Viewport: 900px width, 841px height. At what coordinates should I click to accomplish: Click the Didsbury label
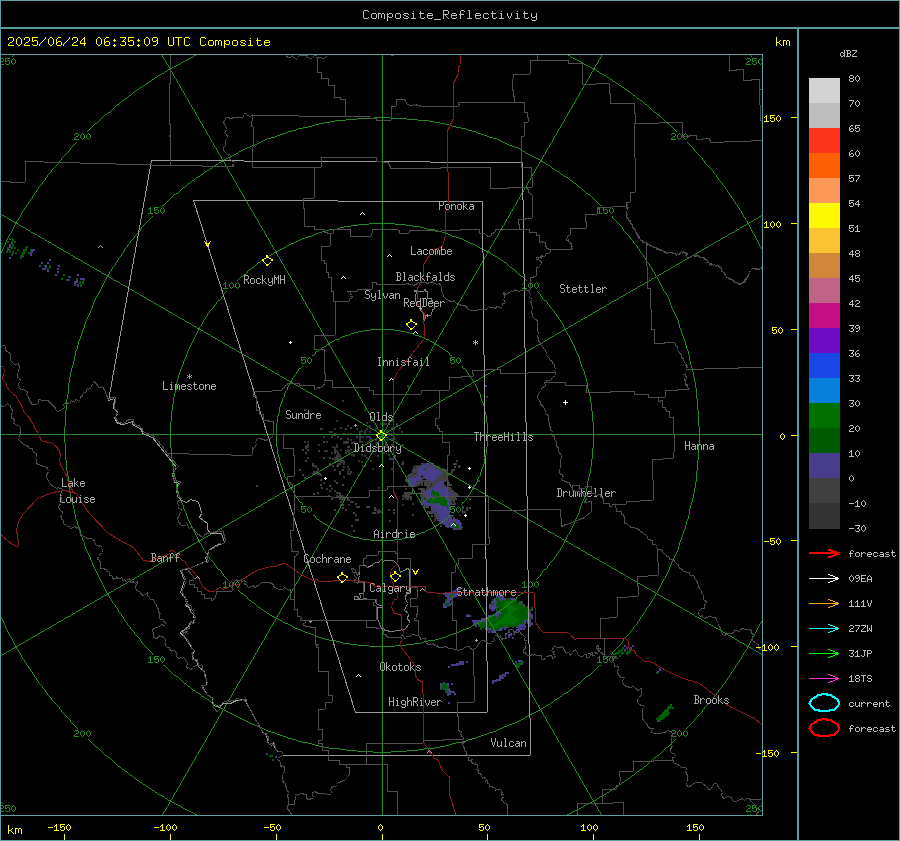point(378,448)
